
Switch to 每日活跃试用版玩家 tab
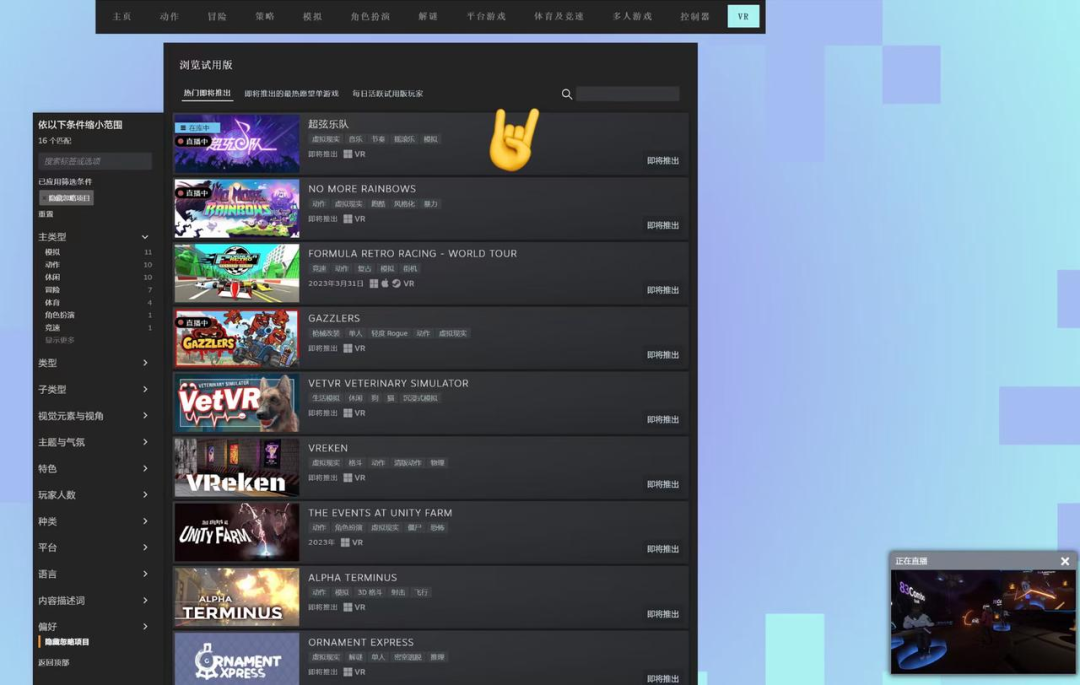coord(388,94)
